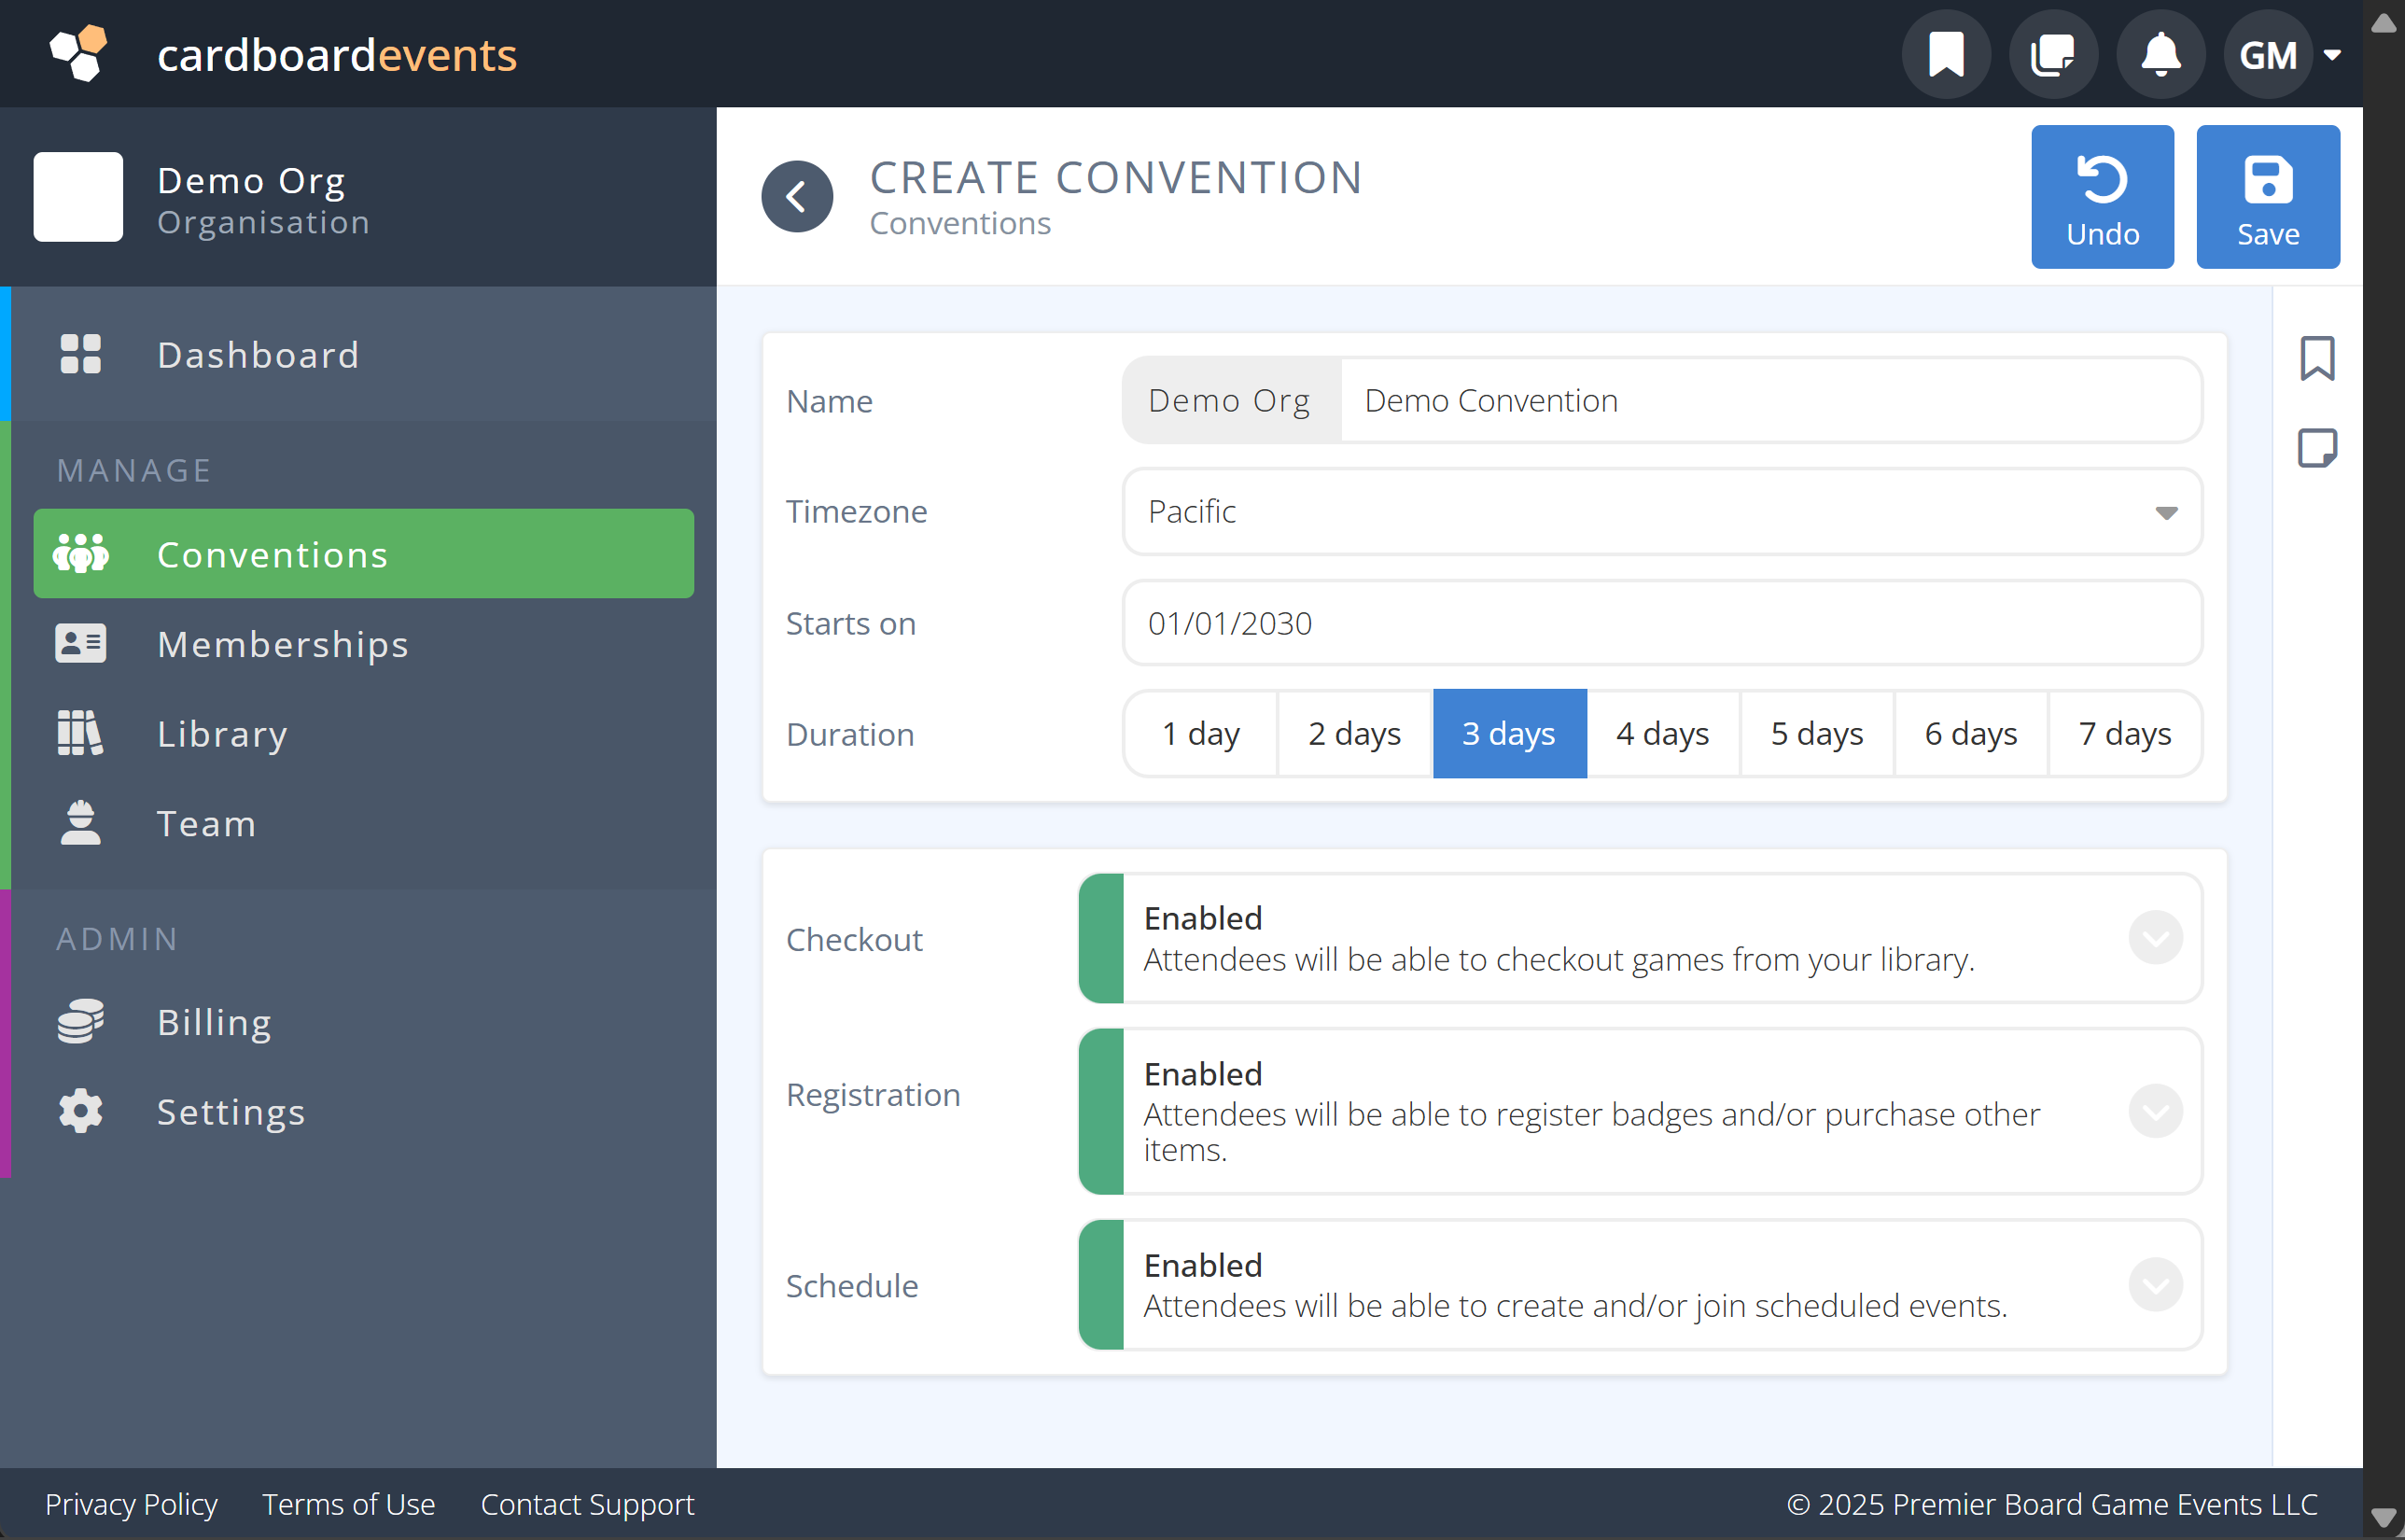This screenshot has height=1540, width=2405.
Task: Select a 5 days duration
Action: click(1816, 733)
